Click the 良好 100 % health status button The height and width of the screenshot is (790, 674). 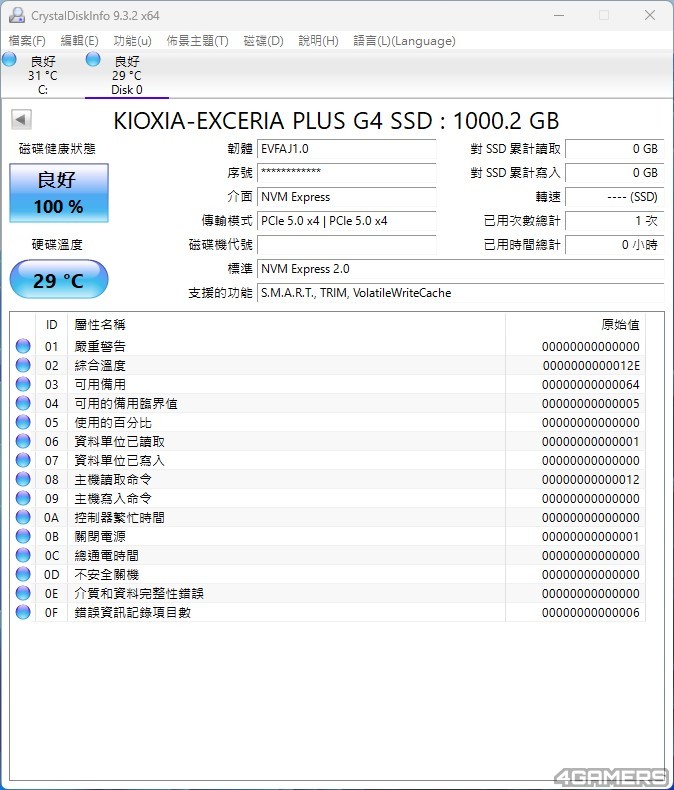click(59, 193)
